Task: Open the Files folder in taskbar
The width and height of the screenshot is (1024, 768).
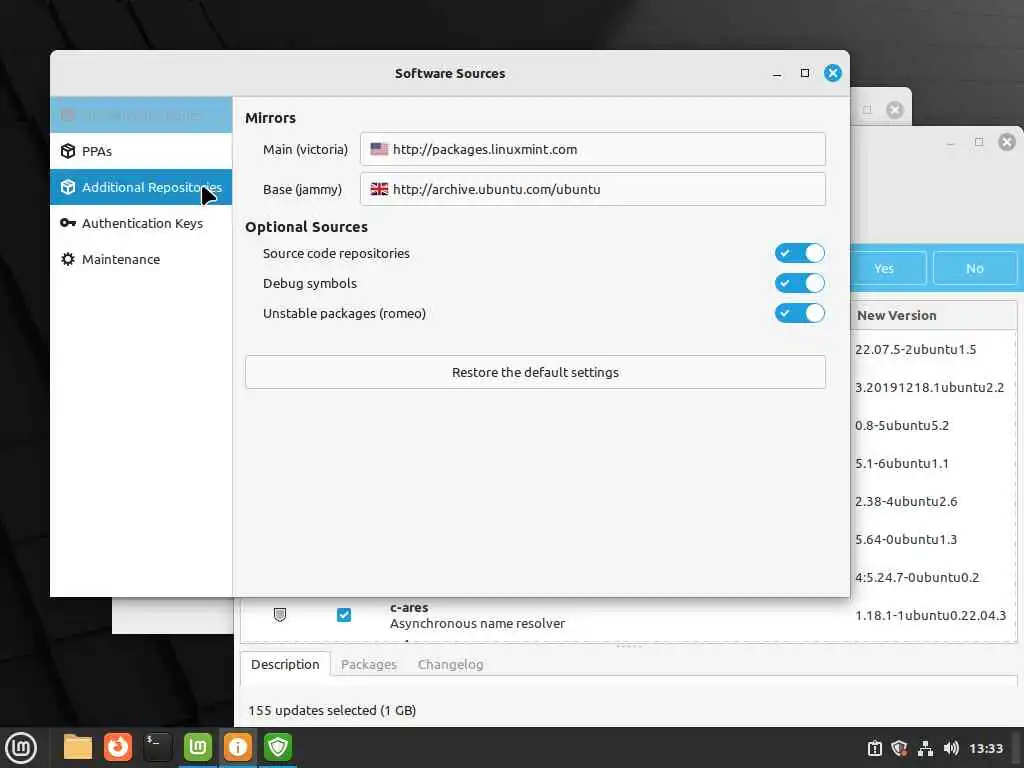Action: tap(78, 747)
